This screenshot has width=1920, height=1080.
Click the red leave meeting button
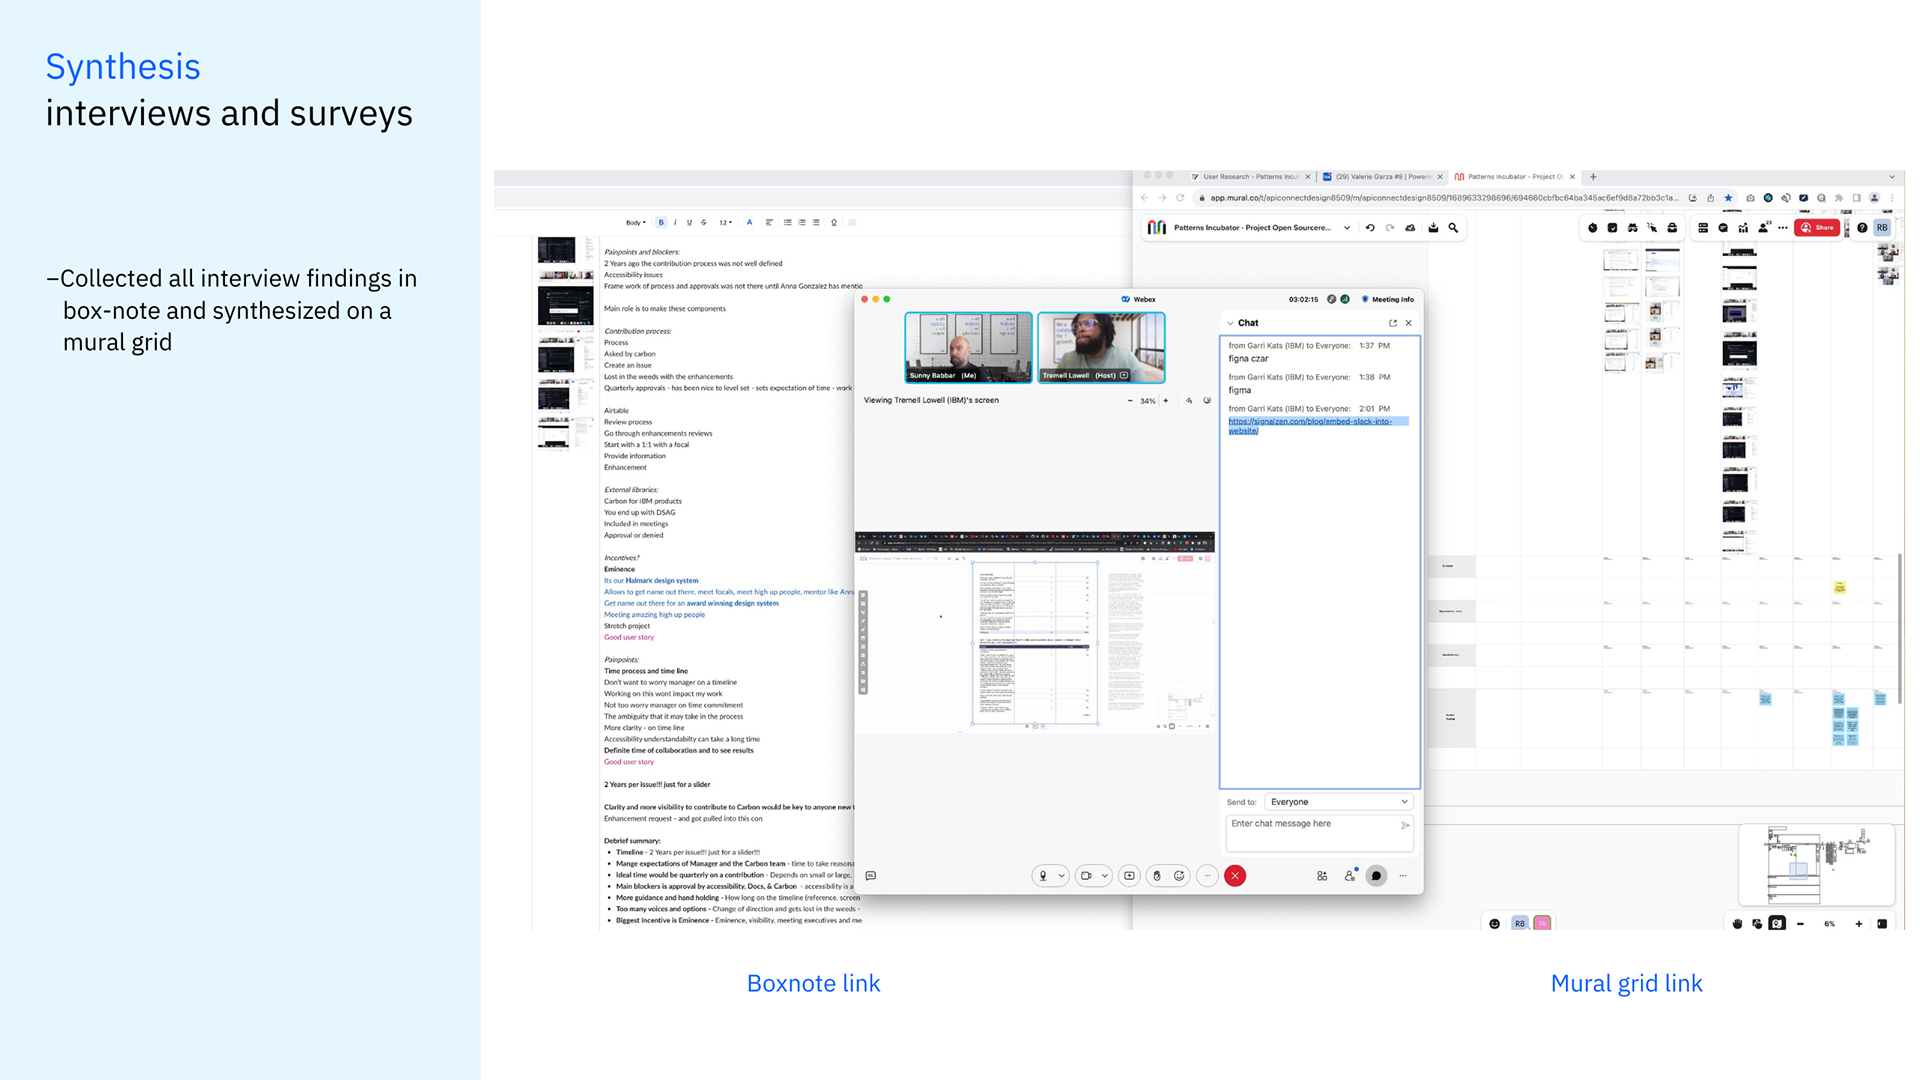click(x=1235, y=876)
